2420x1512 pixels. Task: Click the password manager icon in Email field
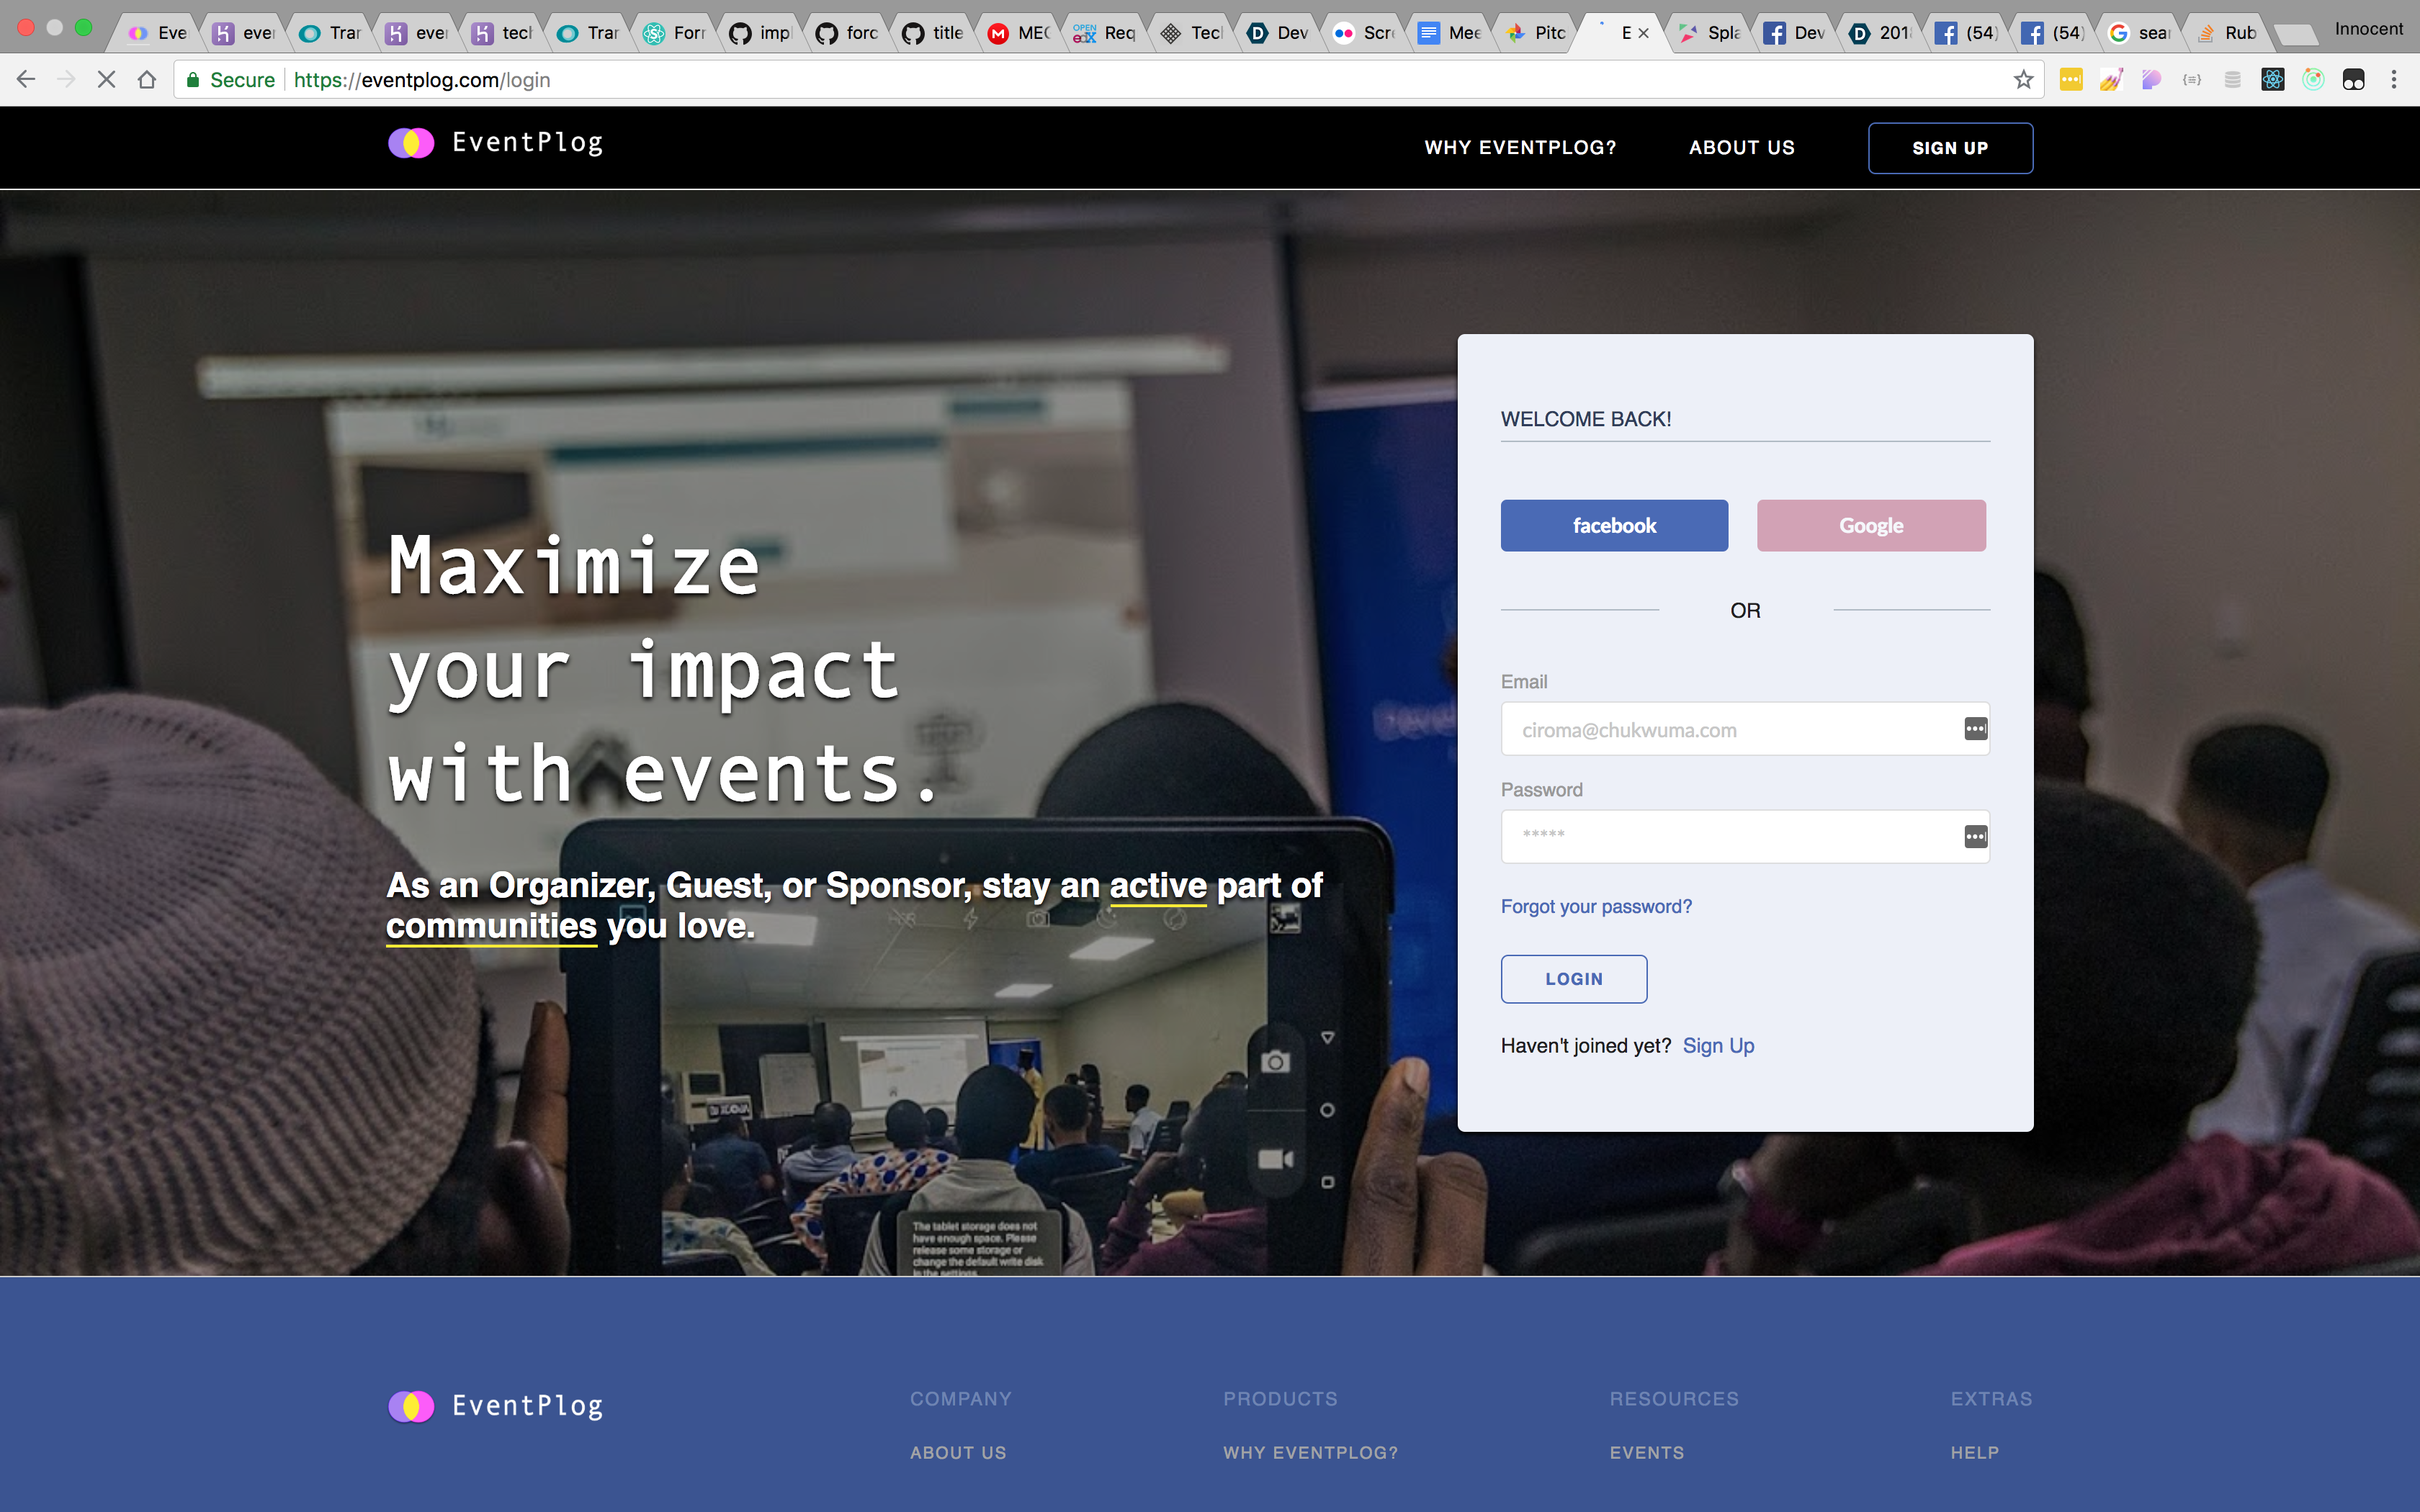tap(1975, 729)
